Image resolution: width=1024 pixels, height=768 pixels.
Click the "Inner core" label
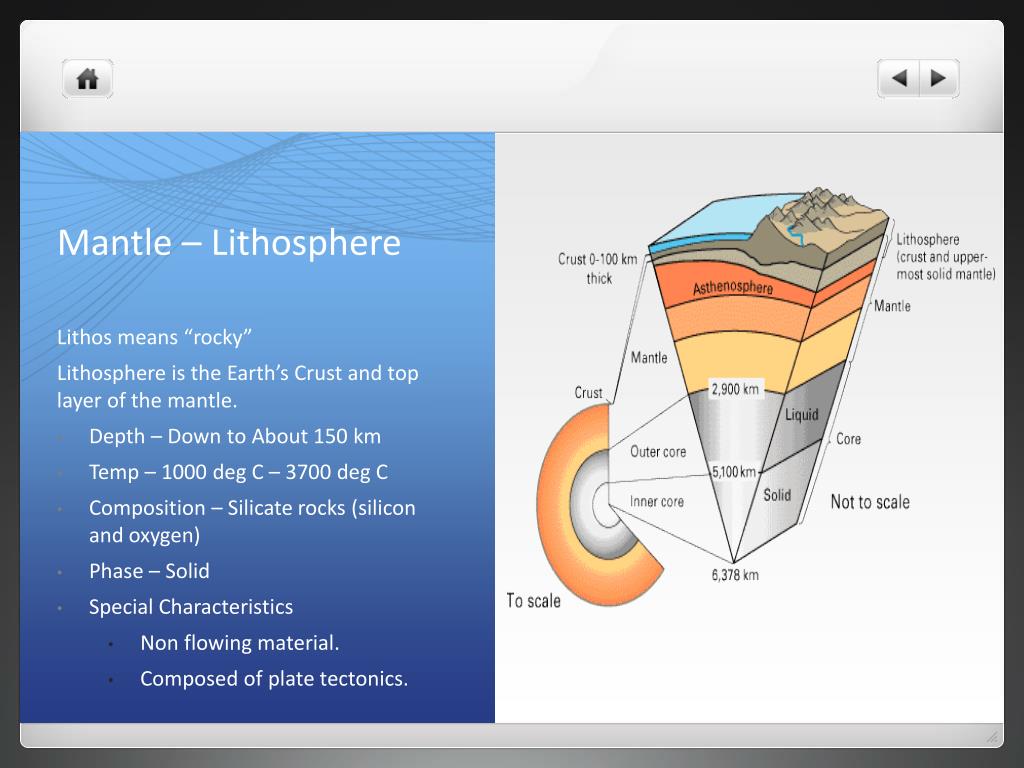point(656,501)
